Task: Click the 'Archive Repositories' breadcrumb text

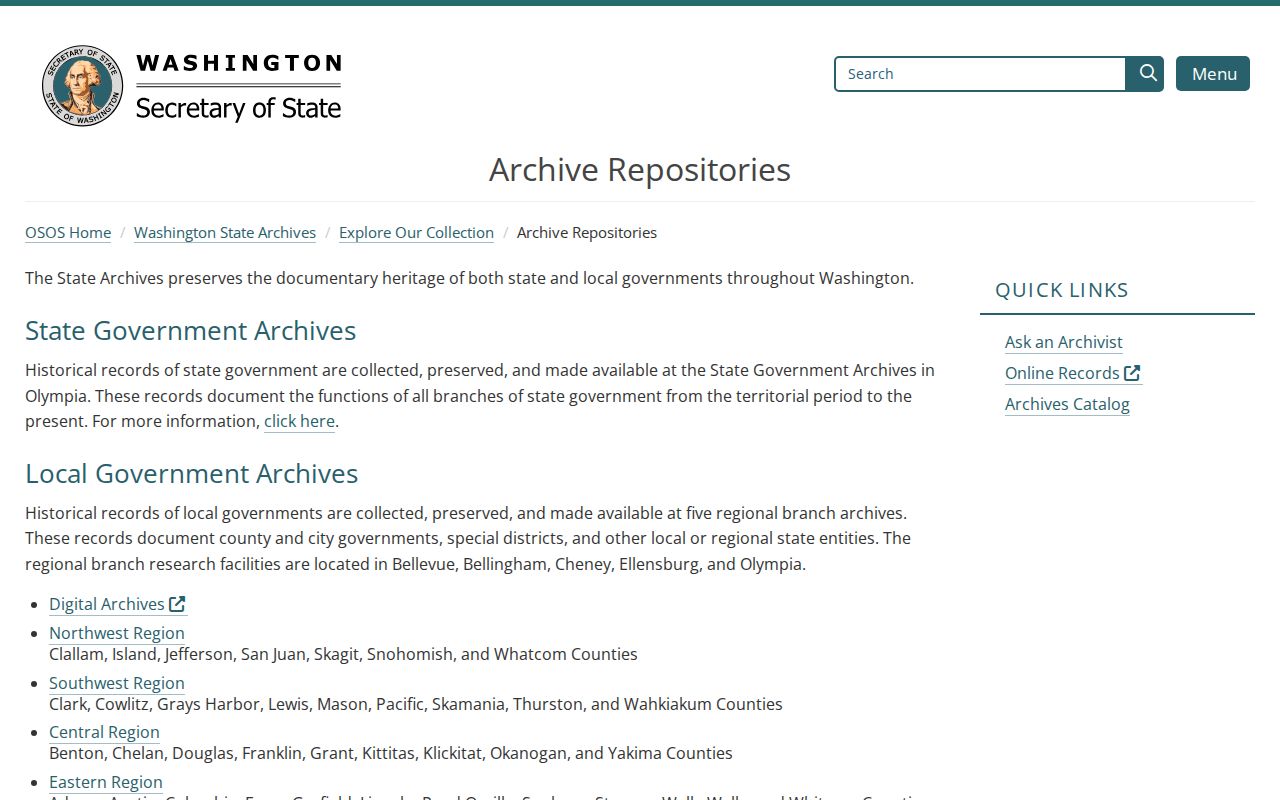Action: [x=587, y=233]
